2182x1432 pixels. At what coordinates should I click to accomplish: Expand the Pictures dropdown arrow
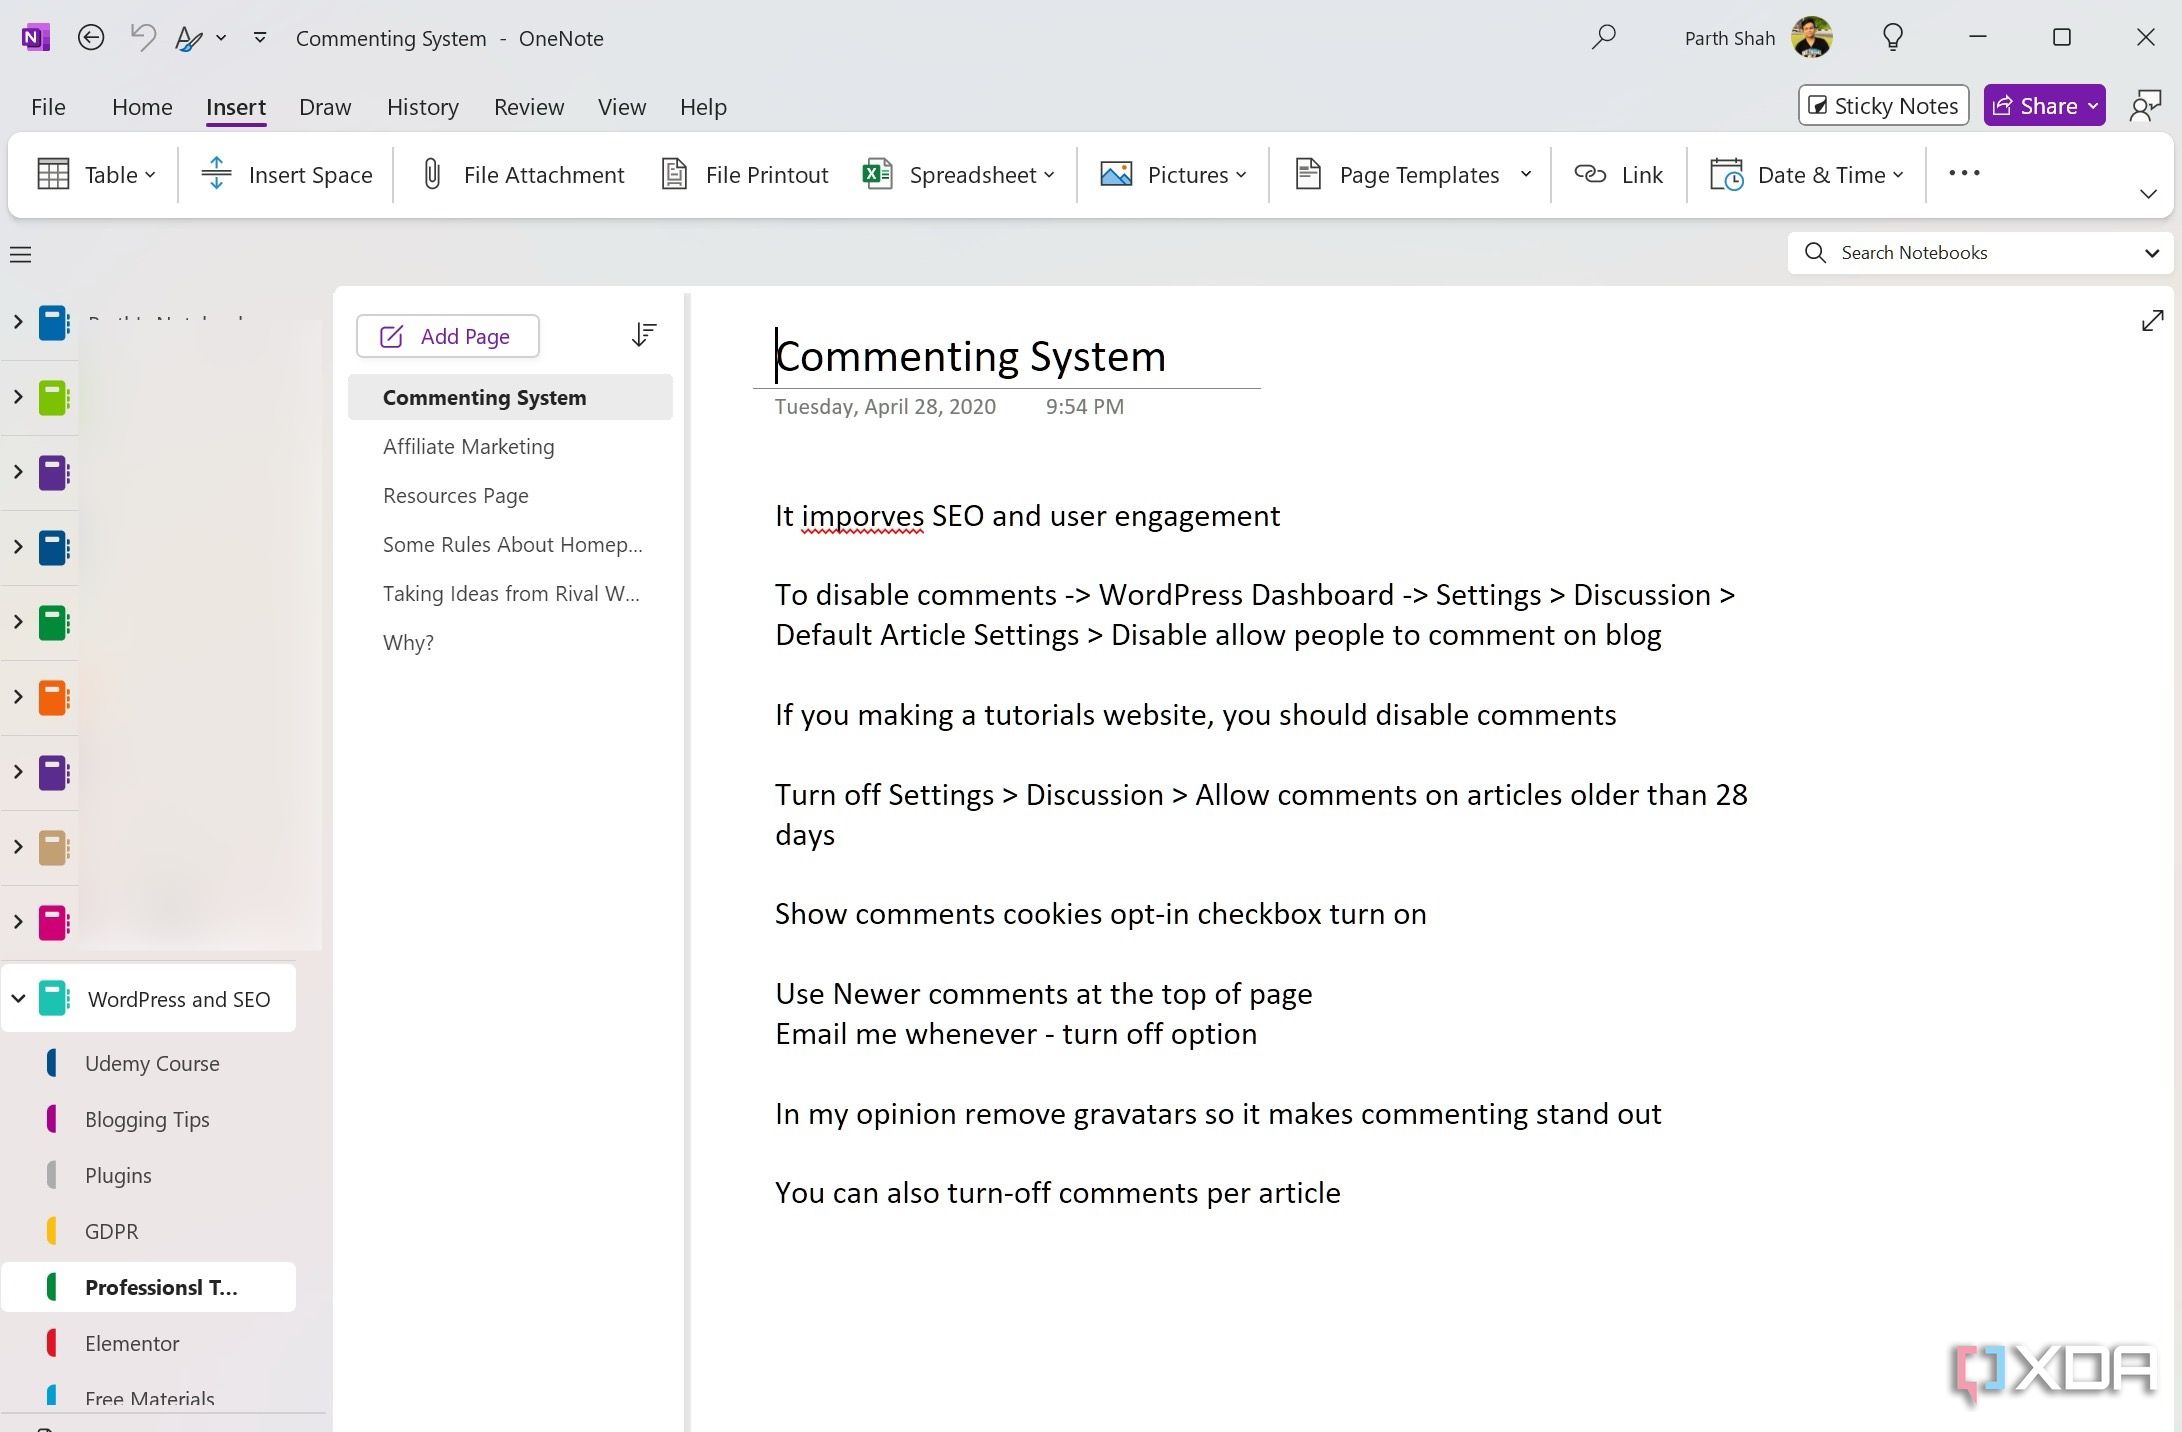pos(1246,174)
